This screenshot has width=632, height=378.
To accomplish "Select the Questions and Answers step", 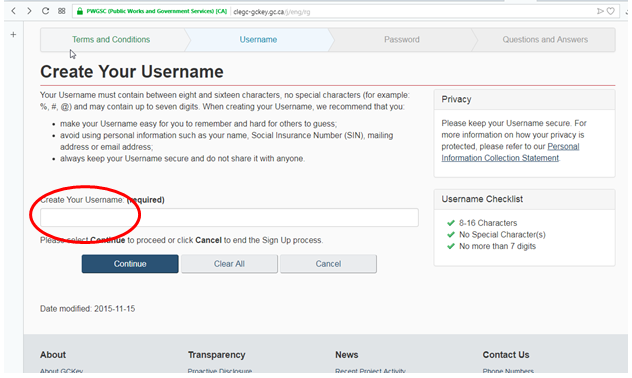I will coord(545,39).
